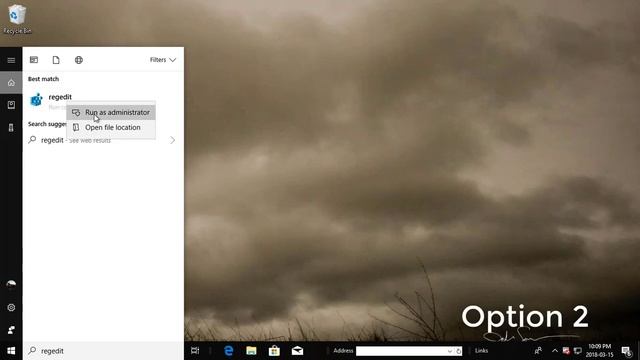The height and width of the screenshot is (360, 640).
Task: Filter search results by Apps icon
Action: coord(34,60)
